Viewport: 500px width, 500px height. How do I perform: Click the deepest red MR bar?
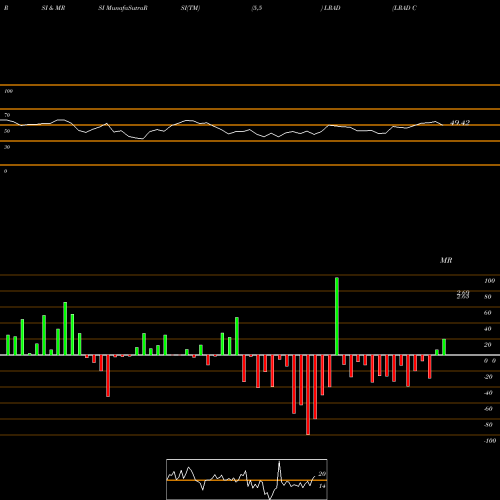point(308,395)
